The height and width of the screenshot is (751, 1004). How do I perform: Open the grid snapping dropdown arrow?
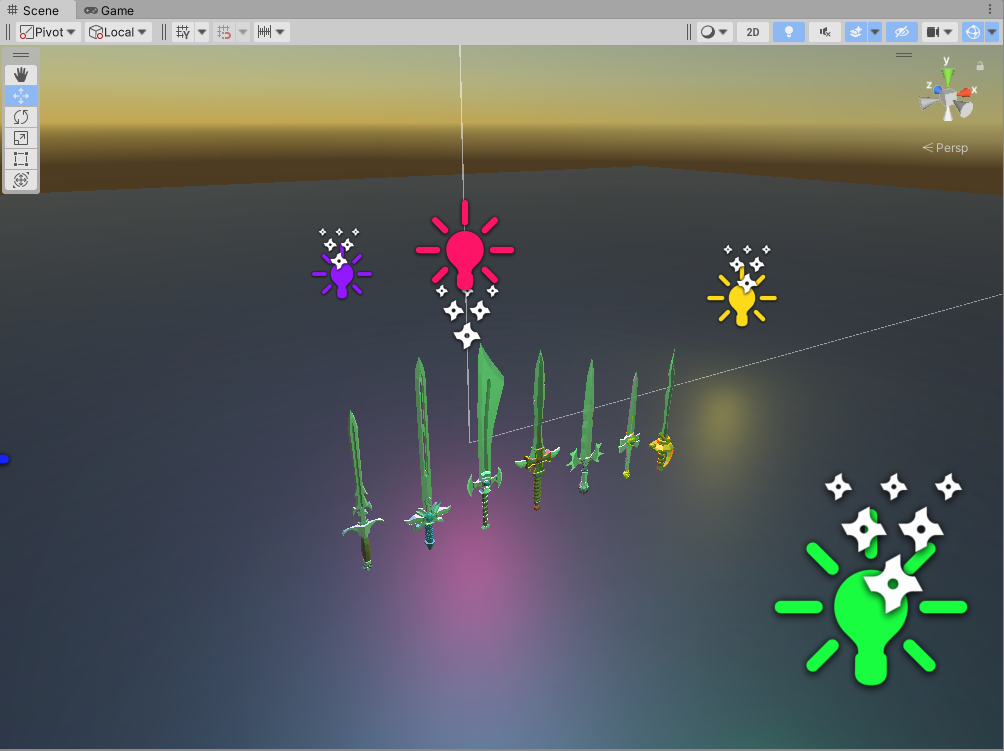click(x=243, y=32)
